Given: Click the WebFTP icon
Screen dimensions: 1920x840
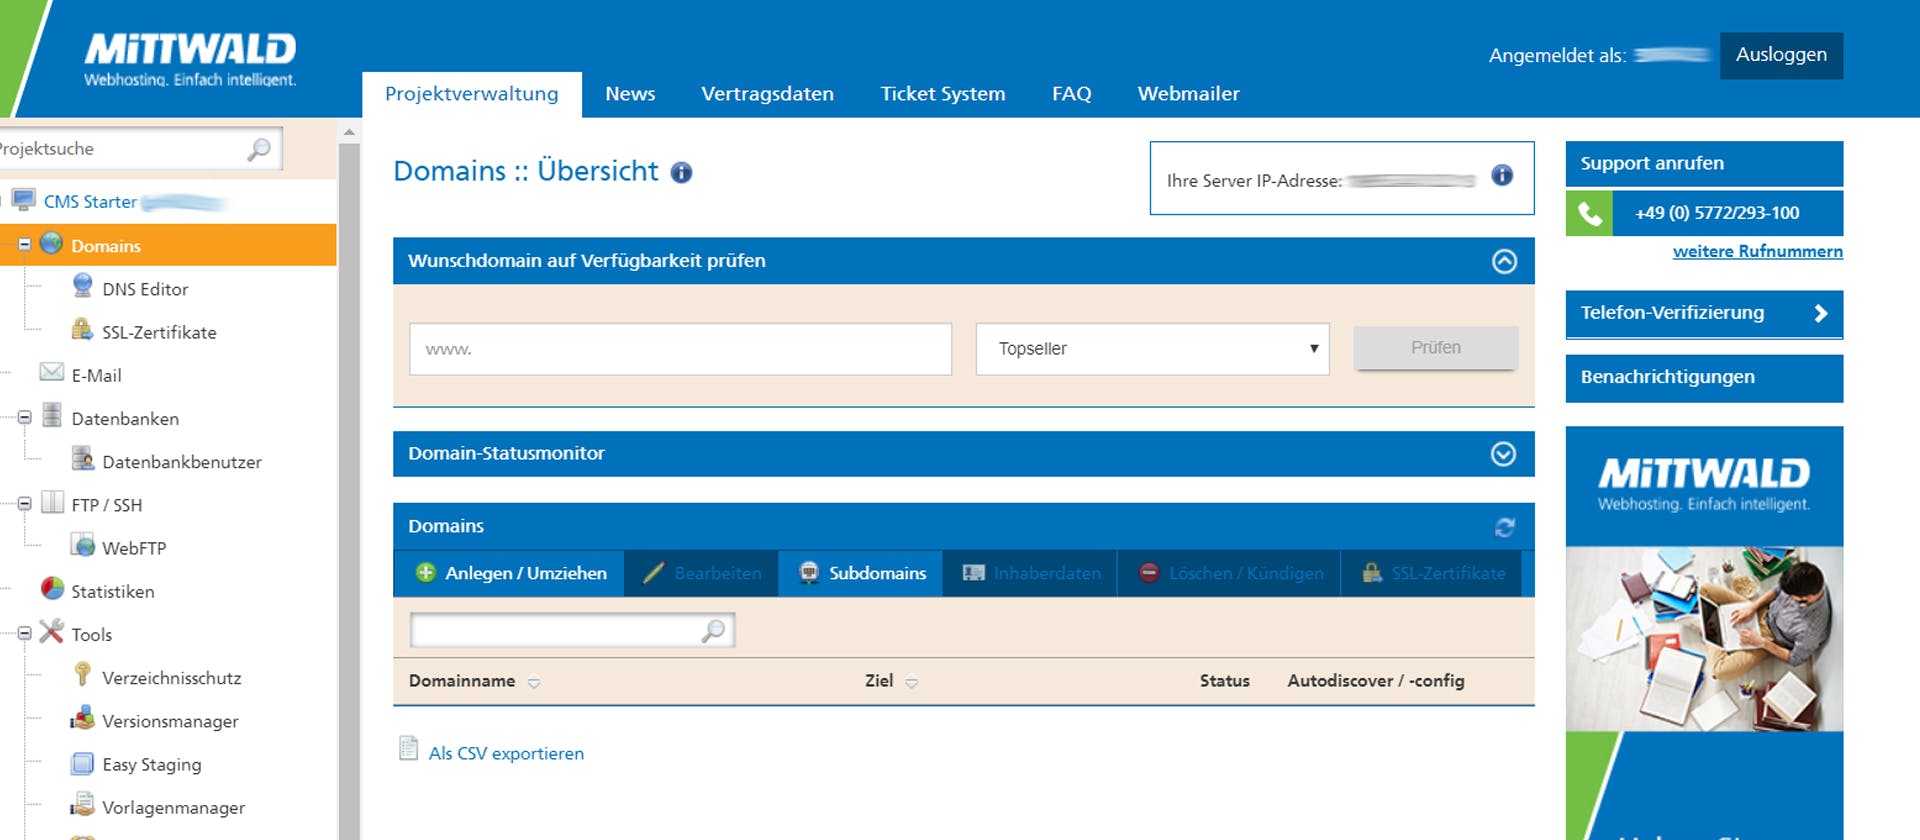Looking at the screenshot, I should pyautogui.click(x=83, y=546).
